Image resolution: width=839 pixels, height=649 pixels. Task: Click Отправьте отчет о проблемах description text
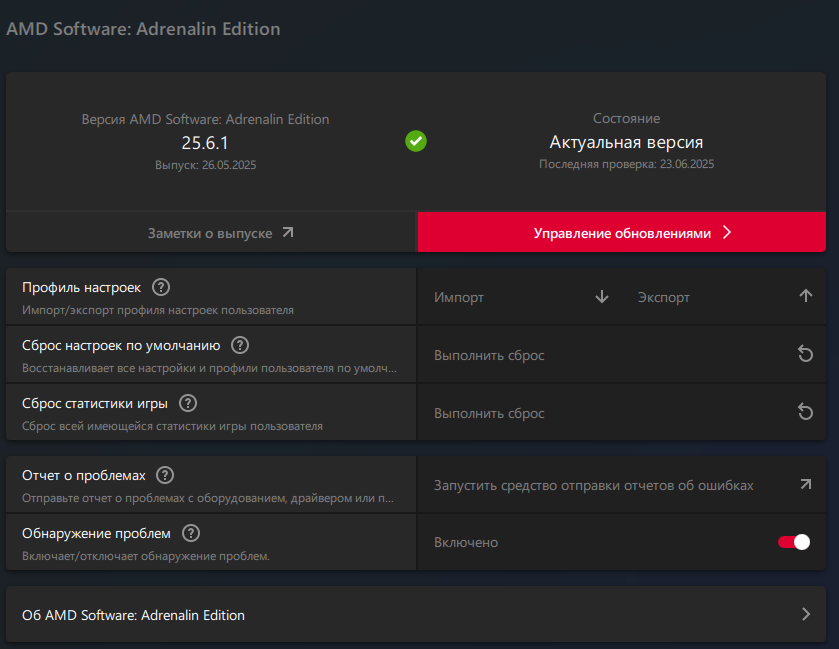208,498
